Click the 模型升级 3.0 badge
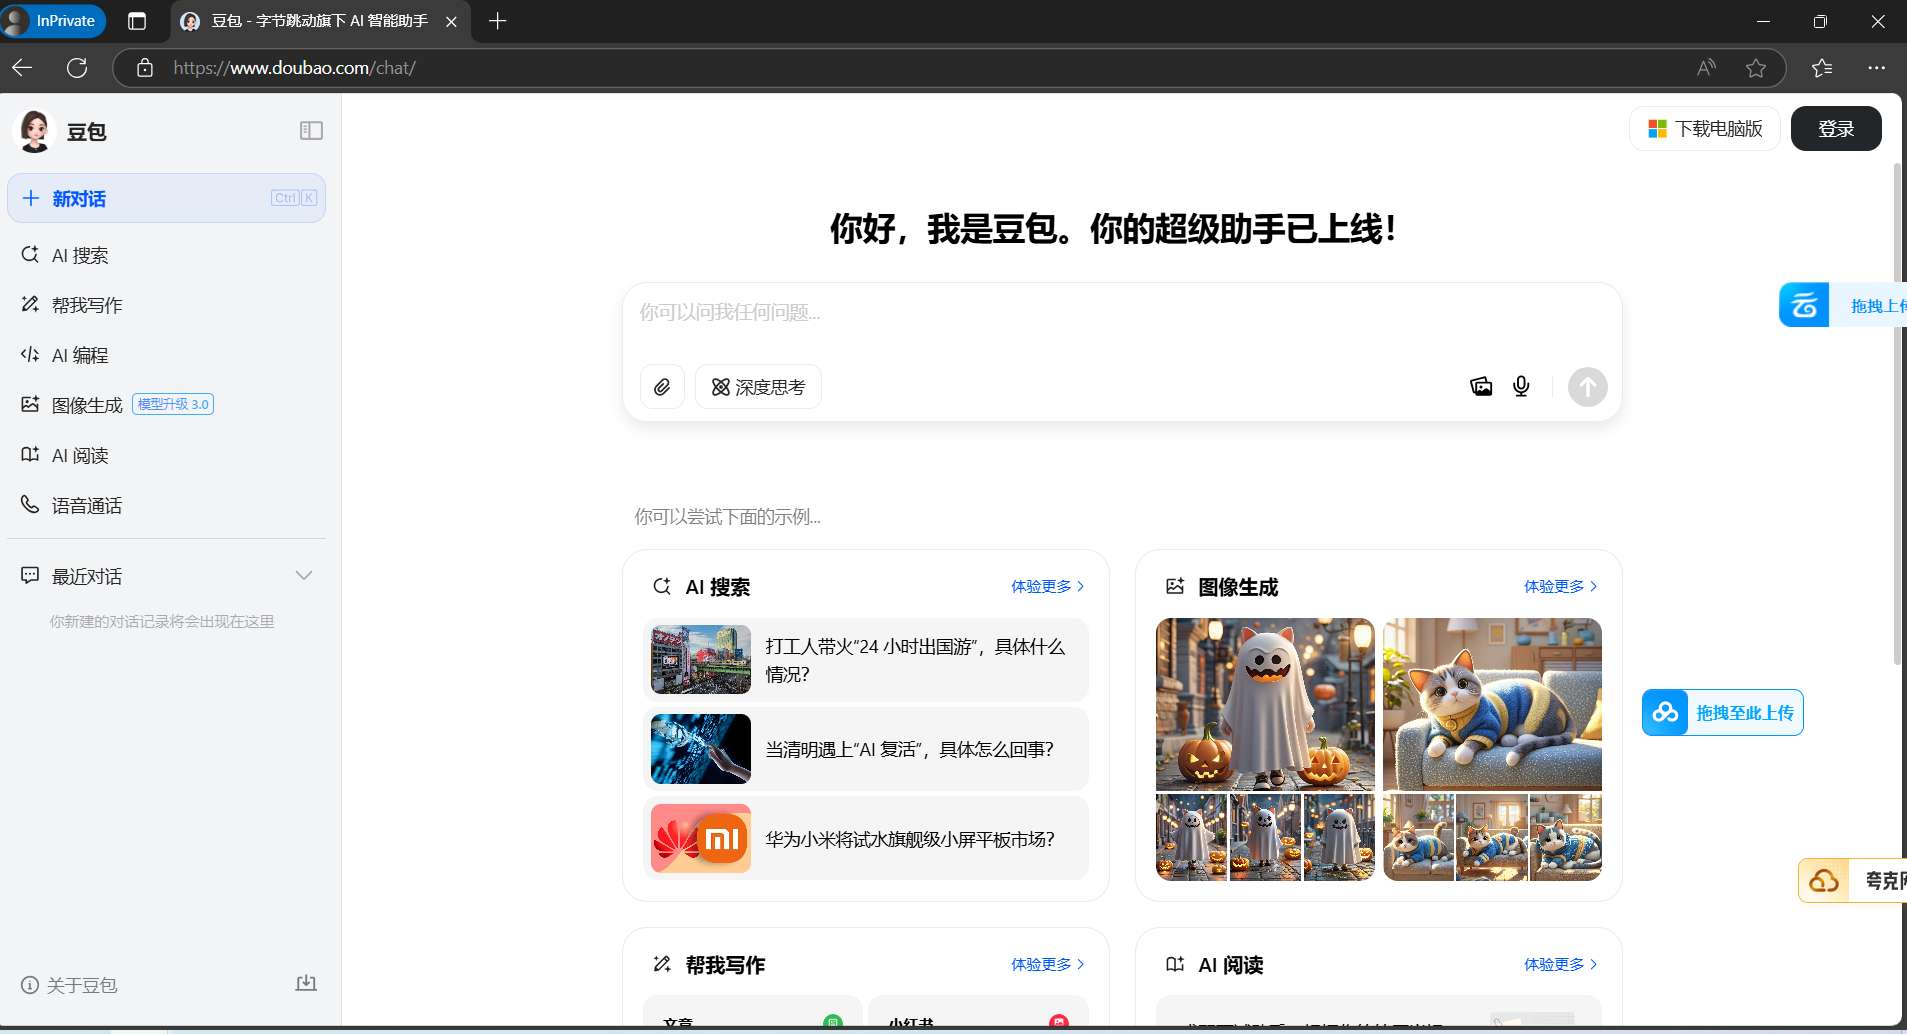The image size is (1907, 1034). [x=173, y=404]
